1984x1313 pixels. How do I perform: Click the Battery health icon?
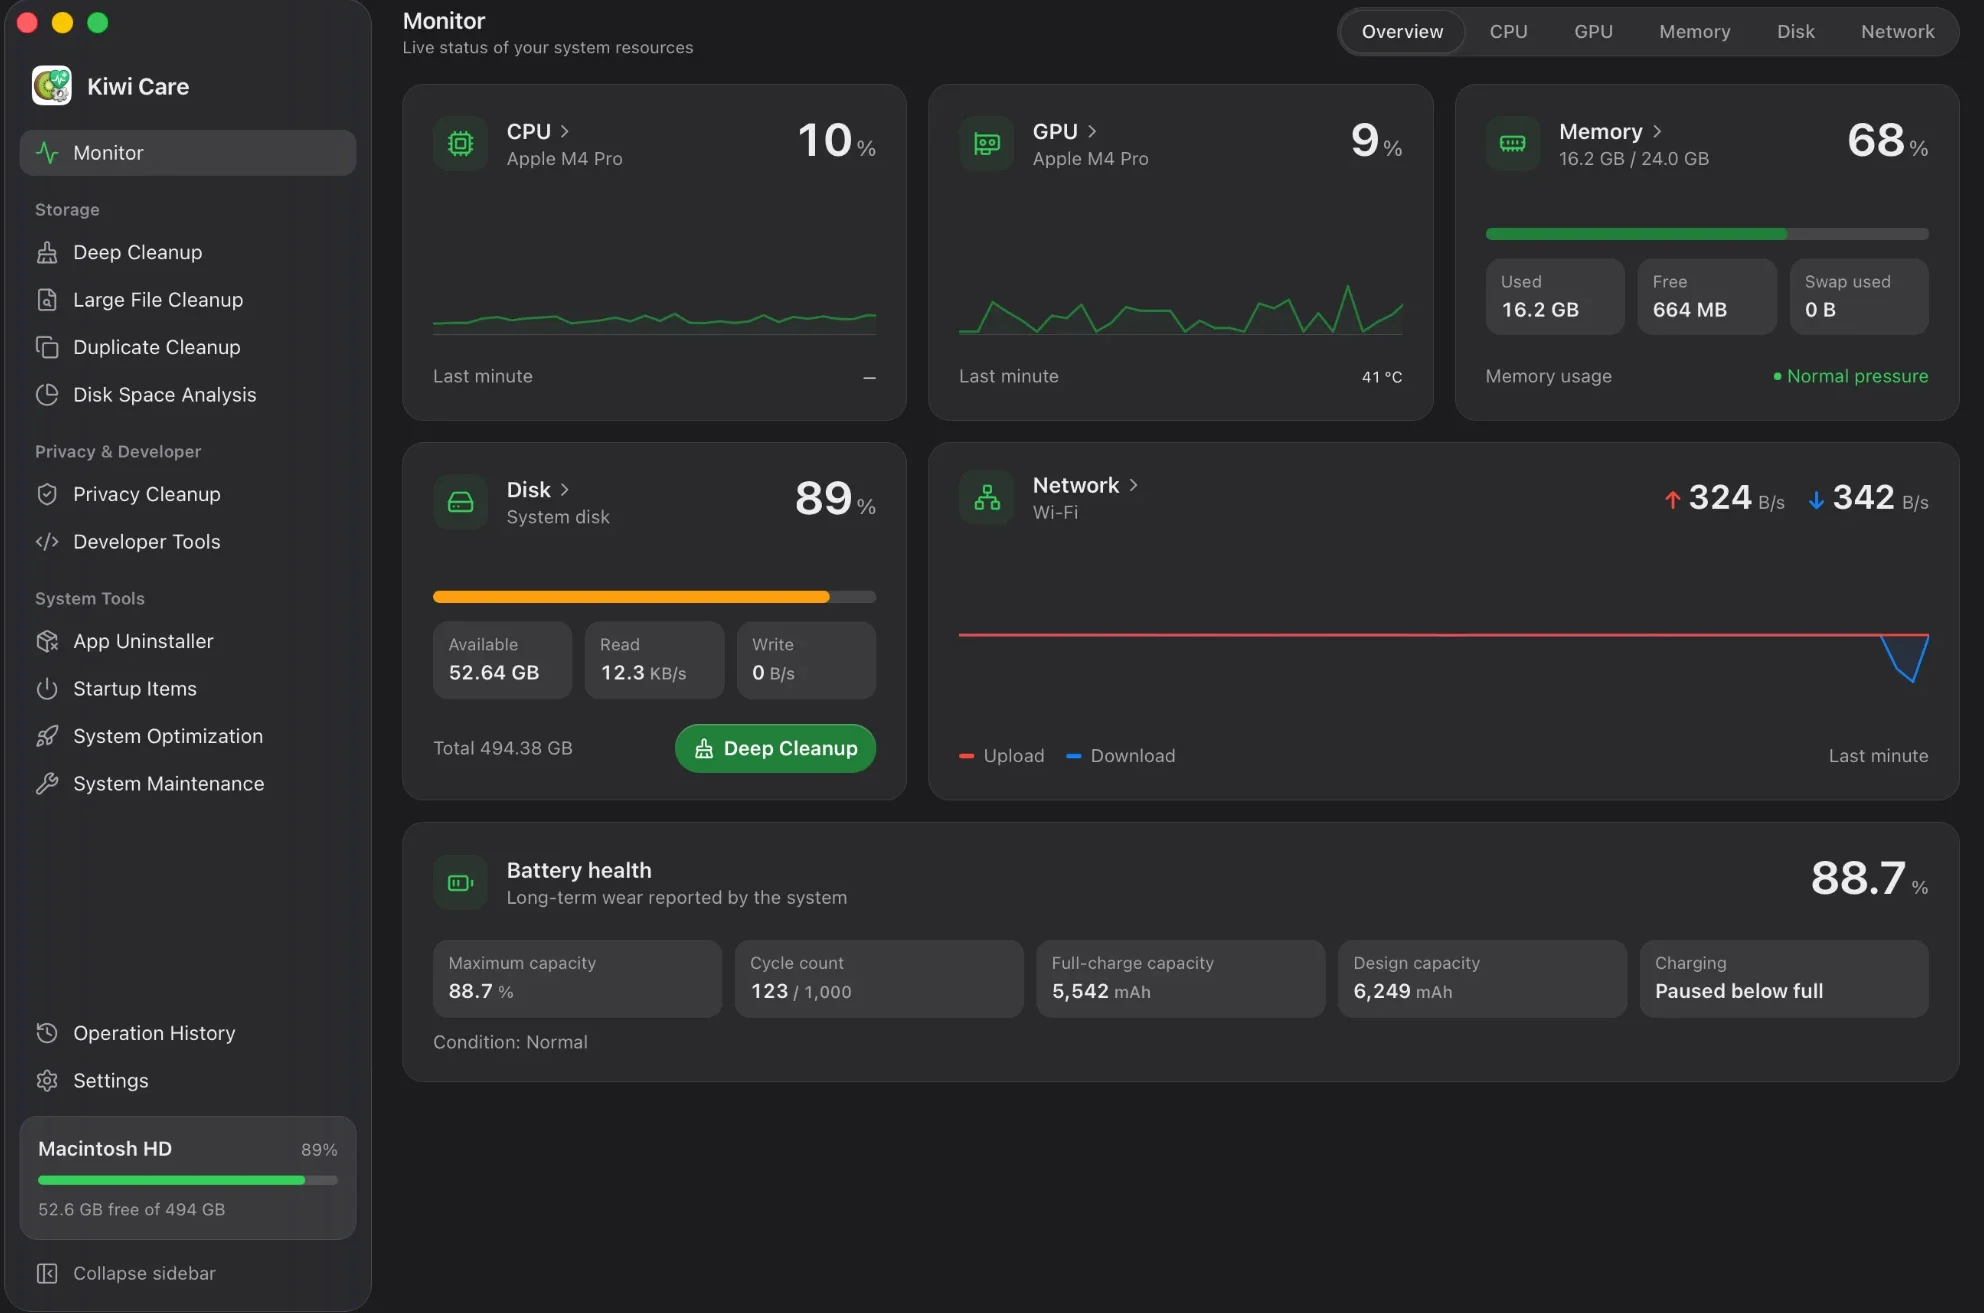coord(461,883)
